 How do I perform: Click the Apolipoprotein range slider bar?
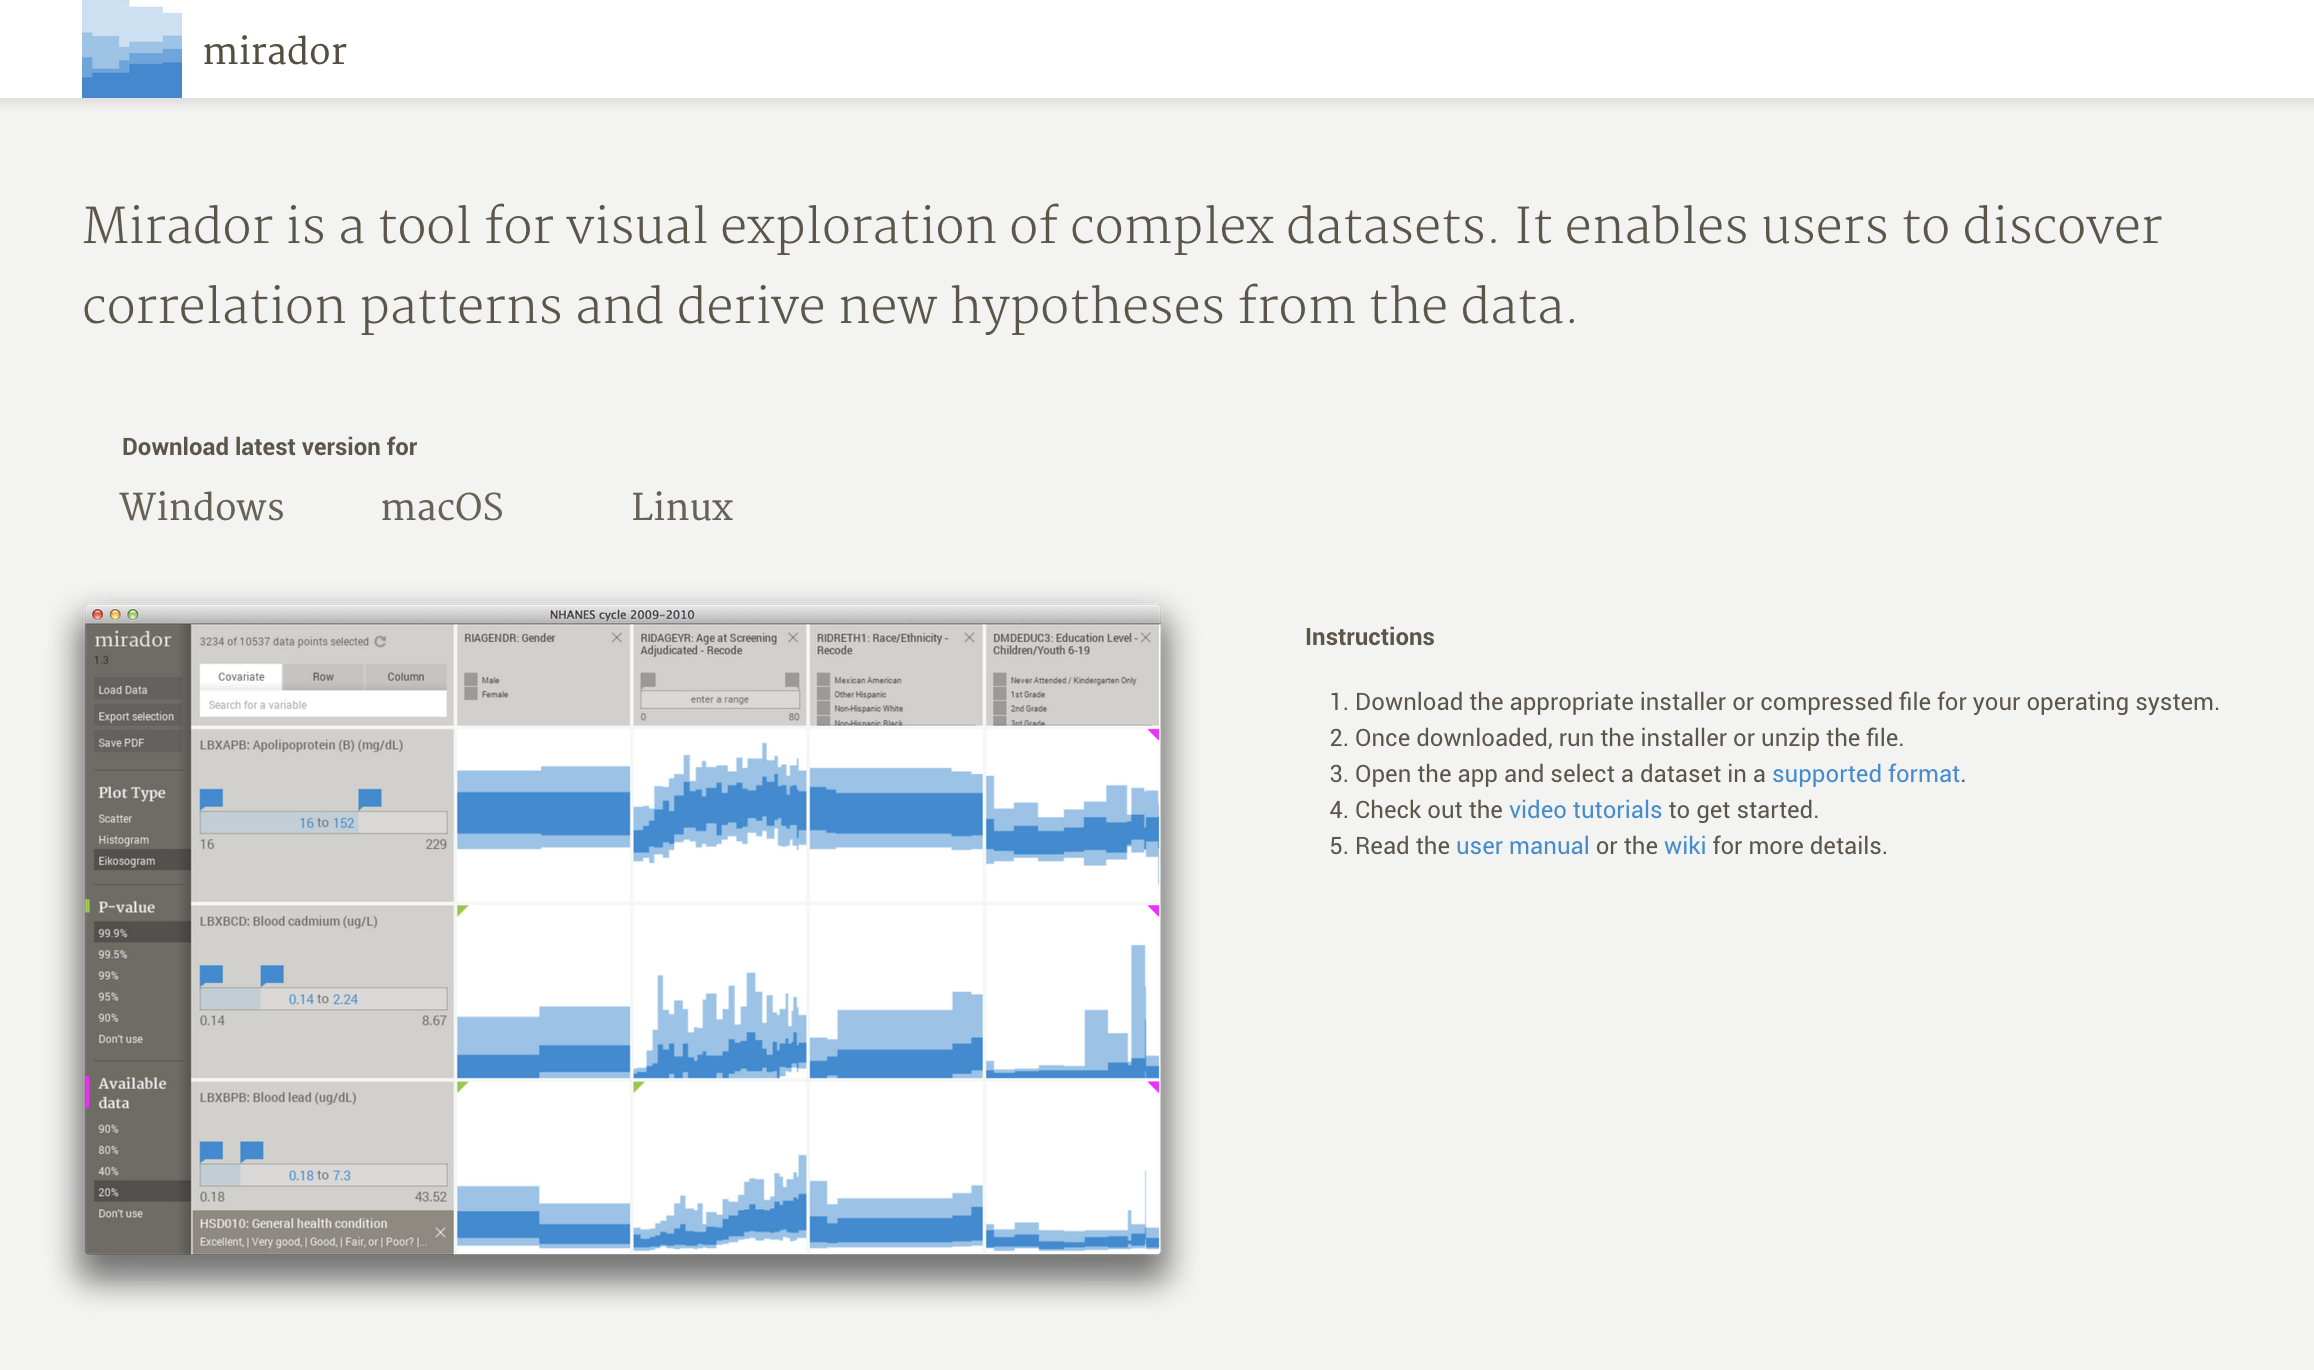[x=323, y=823]
